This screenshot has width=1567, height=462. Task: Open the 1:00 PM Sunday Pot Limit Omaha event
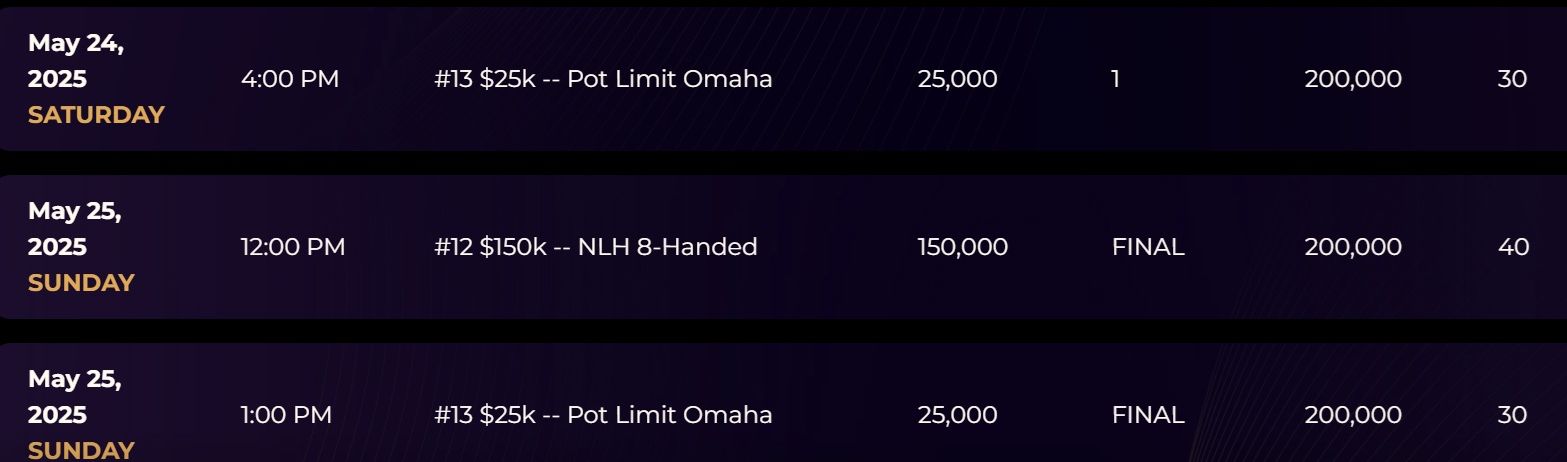[603, 415]
